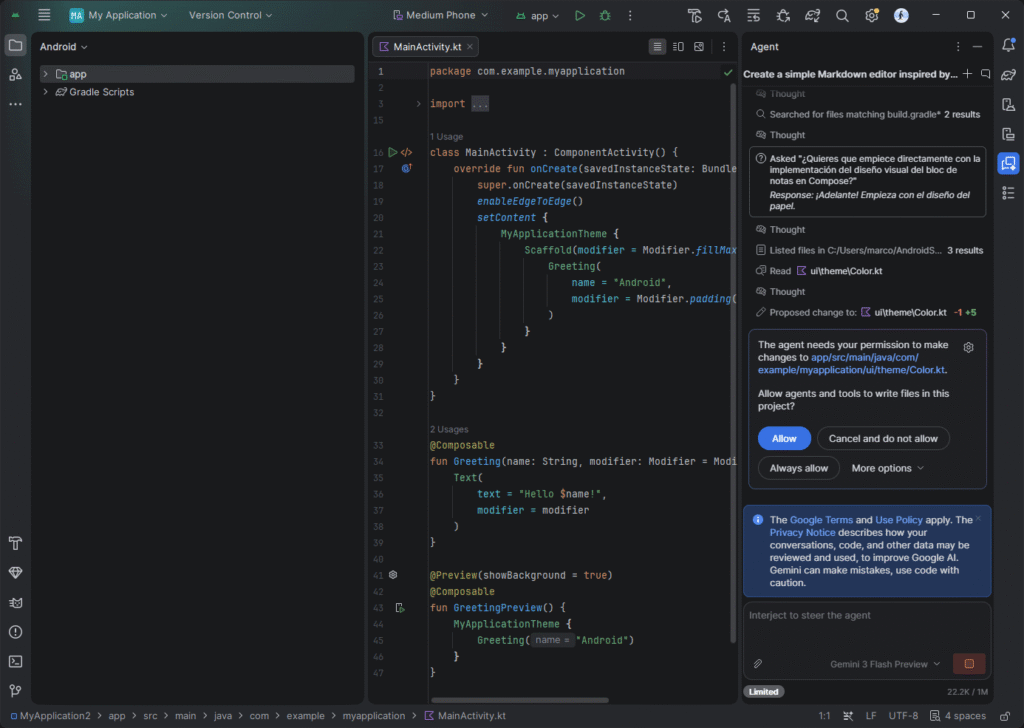
Task: Run the app with green play button
Action: coord(579,15)
